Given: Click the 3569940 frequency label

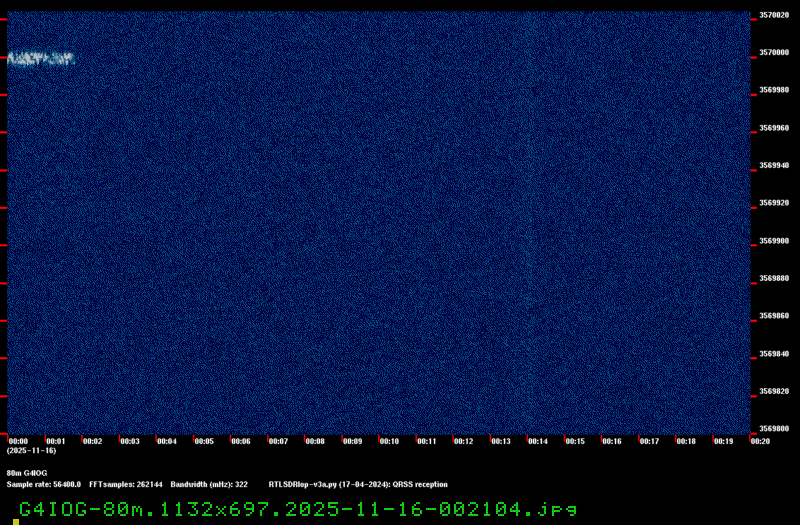Looking at the screenshot, I should click(x=774, y=165).
